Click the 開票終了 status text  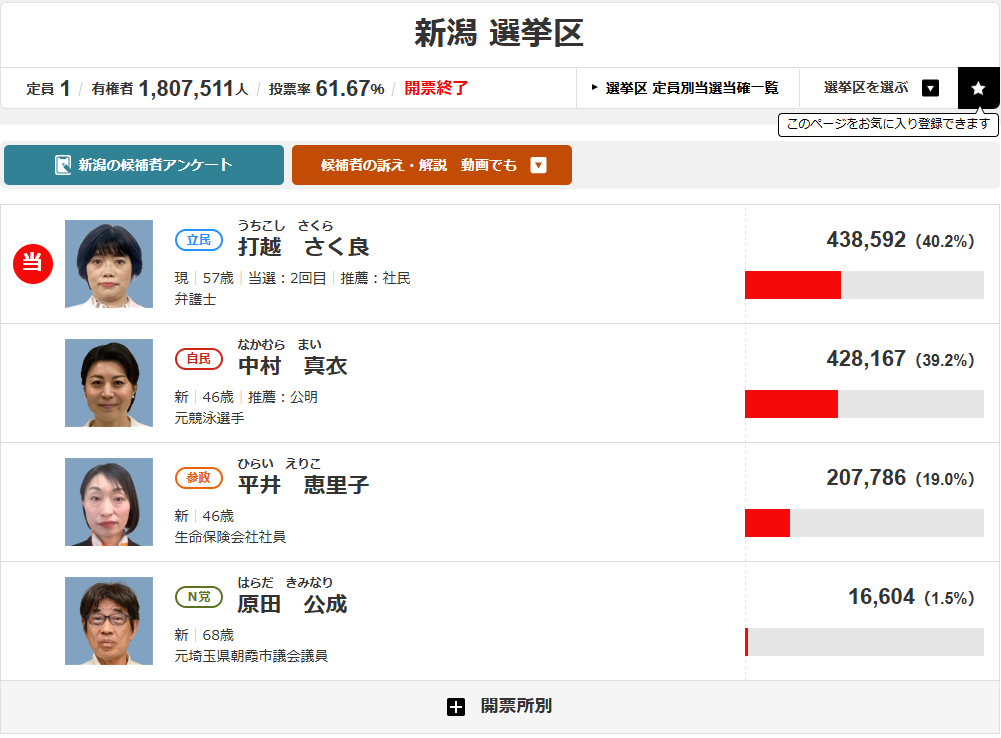coord(436,88)
